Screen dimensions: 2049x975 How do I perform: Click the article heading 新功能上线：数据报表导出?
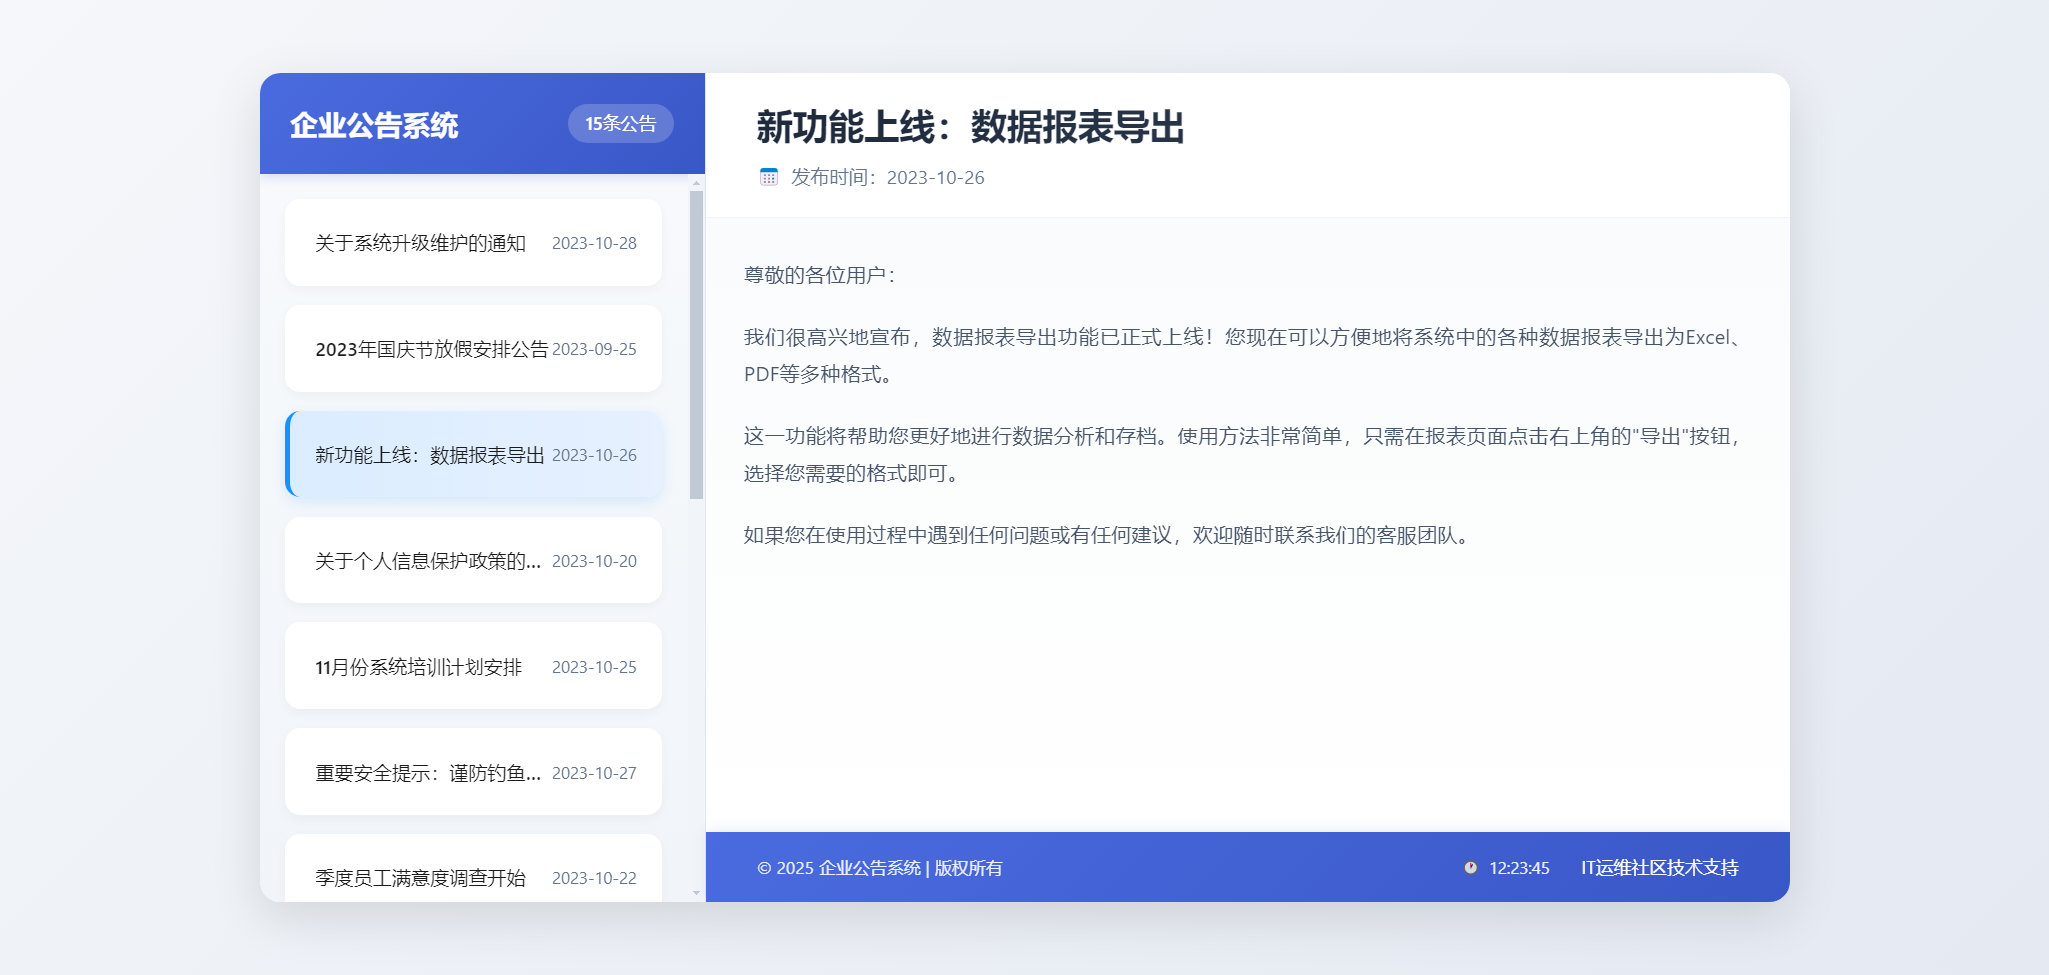(970, 127)
